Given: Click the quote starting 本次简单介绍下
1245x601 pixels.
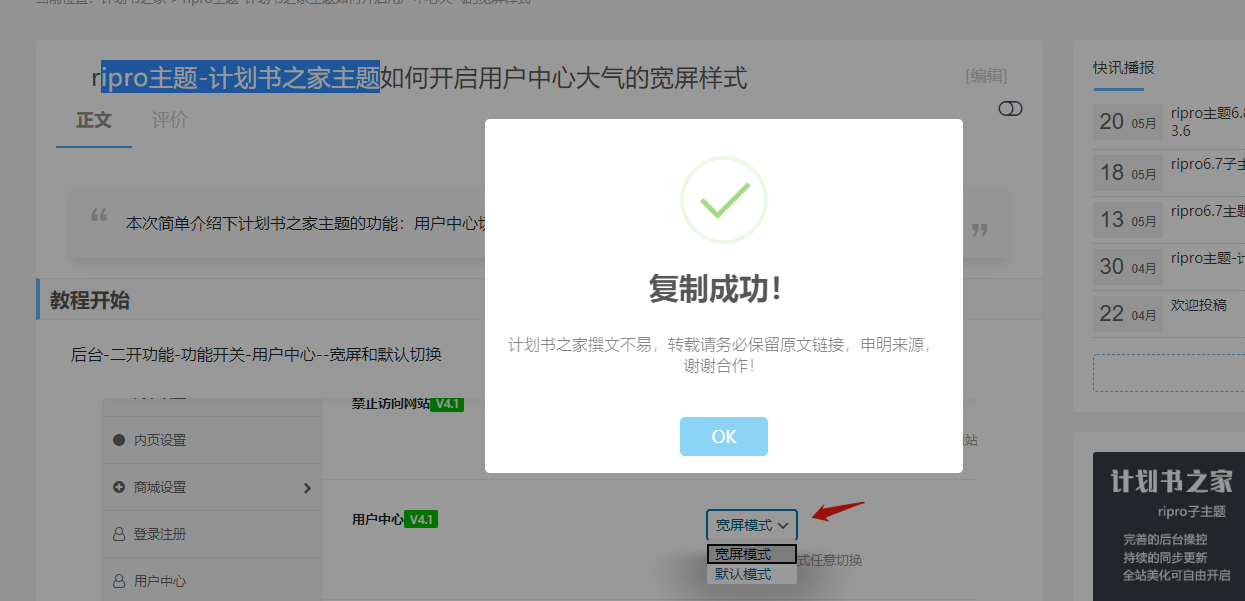Looking at the screenshot, I should tap(305, 223).
